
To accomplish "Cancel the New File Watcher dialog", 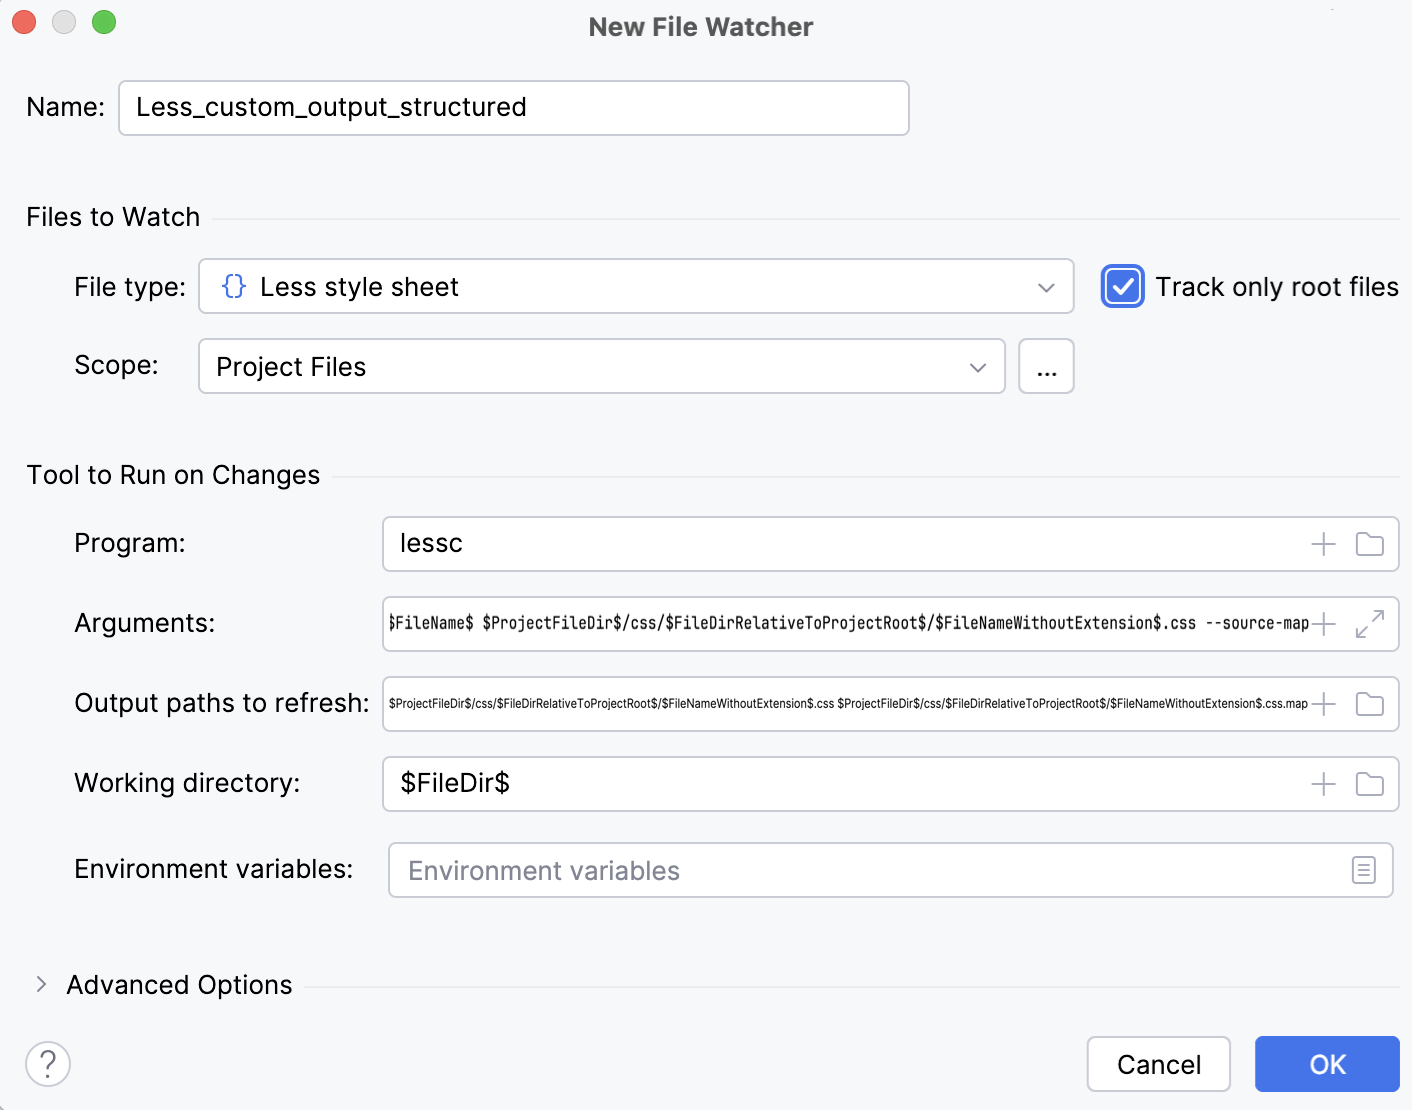I will (1158, 1064).
